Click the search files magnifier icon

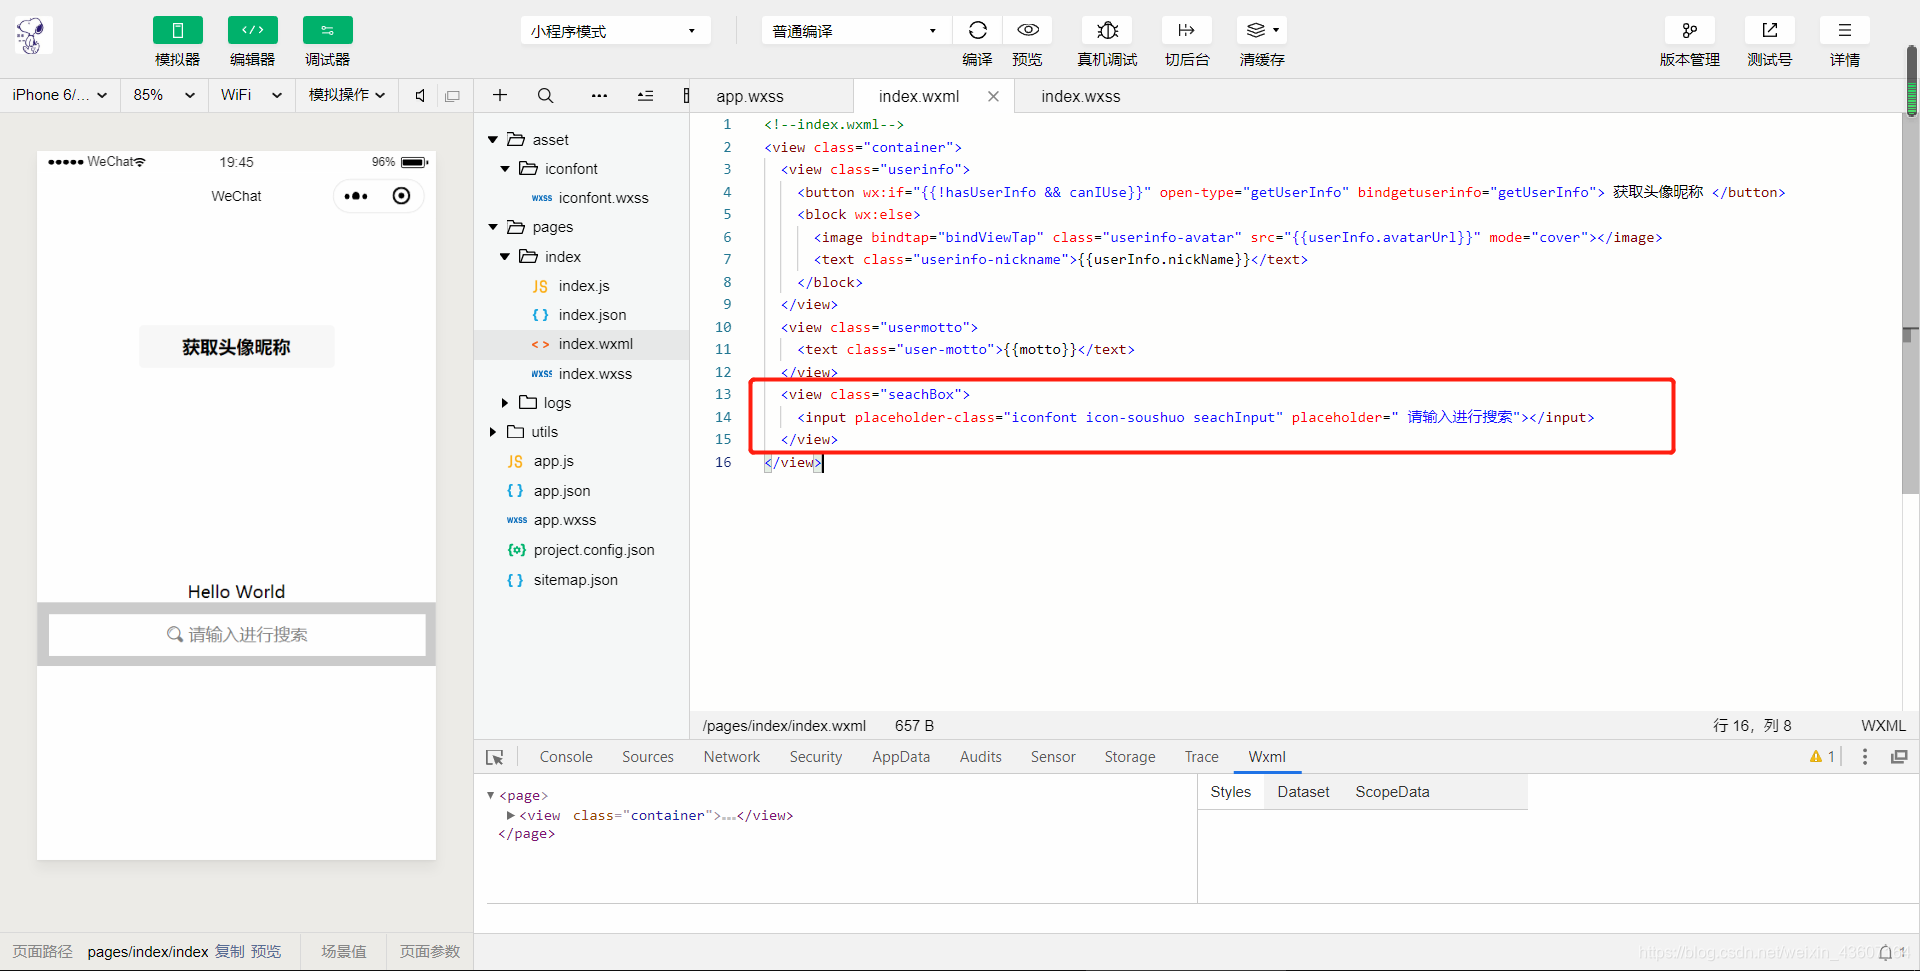point(545,95)
